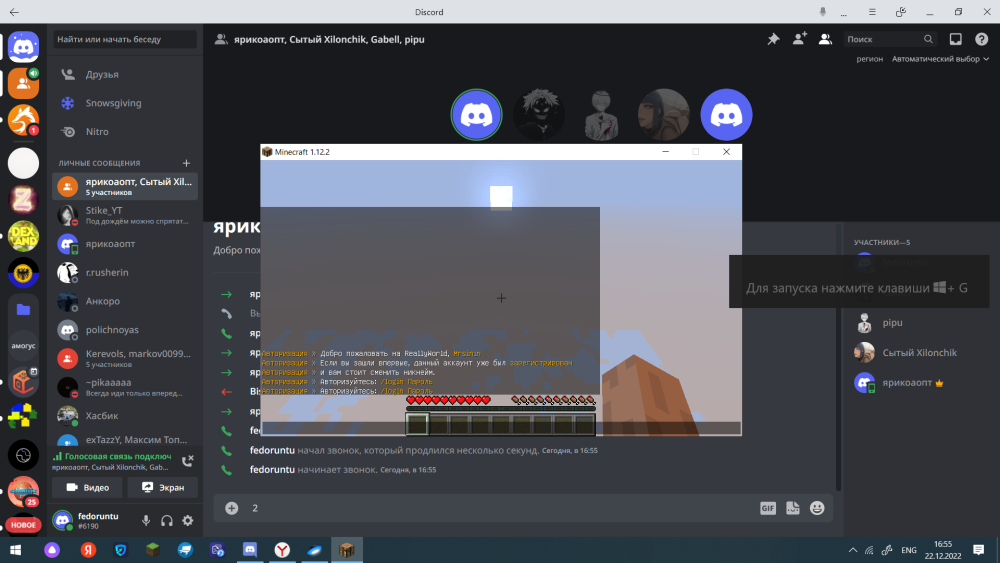
Task: Toggle headphones deafen in user panel
Action: (x=167, y=520)
